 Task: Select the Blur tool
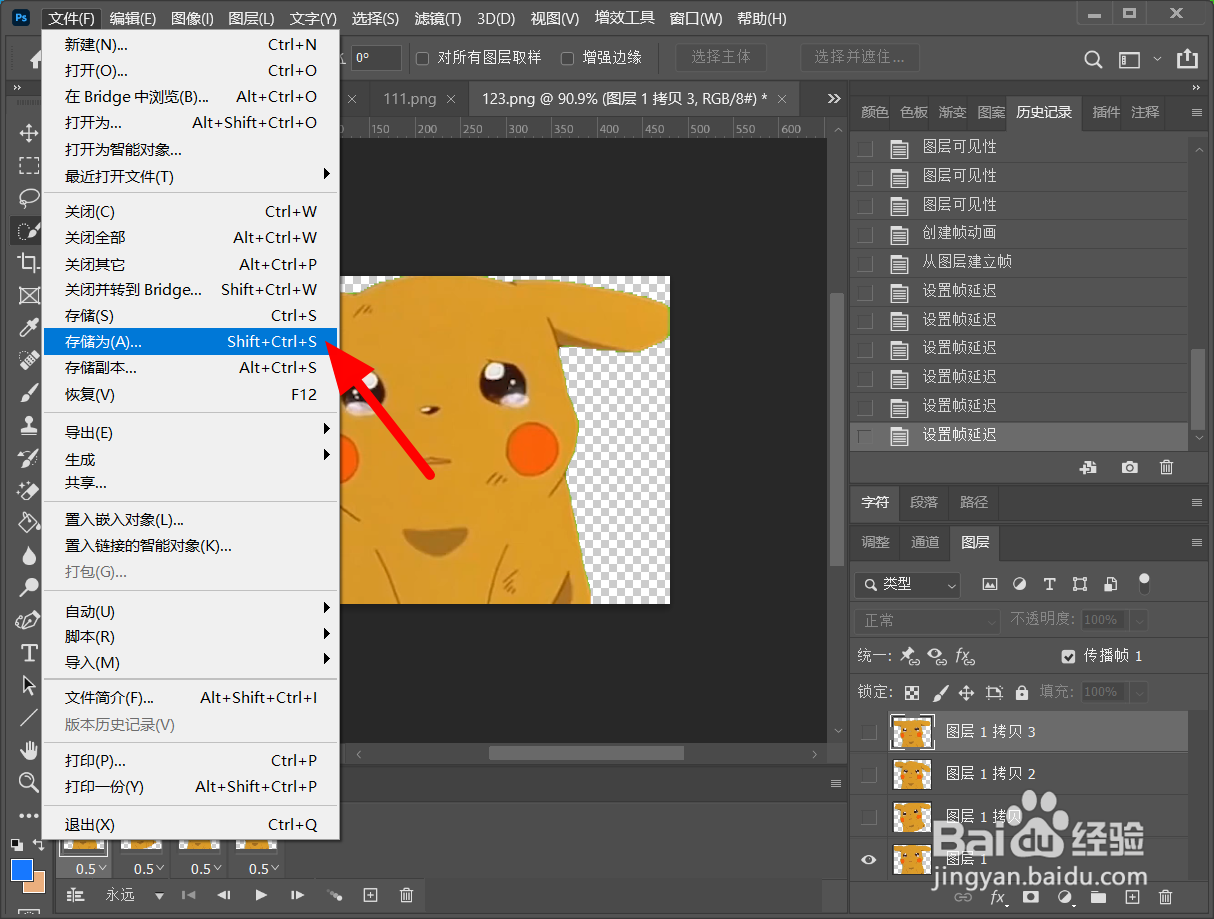(28, 556)
